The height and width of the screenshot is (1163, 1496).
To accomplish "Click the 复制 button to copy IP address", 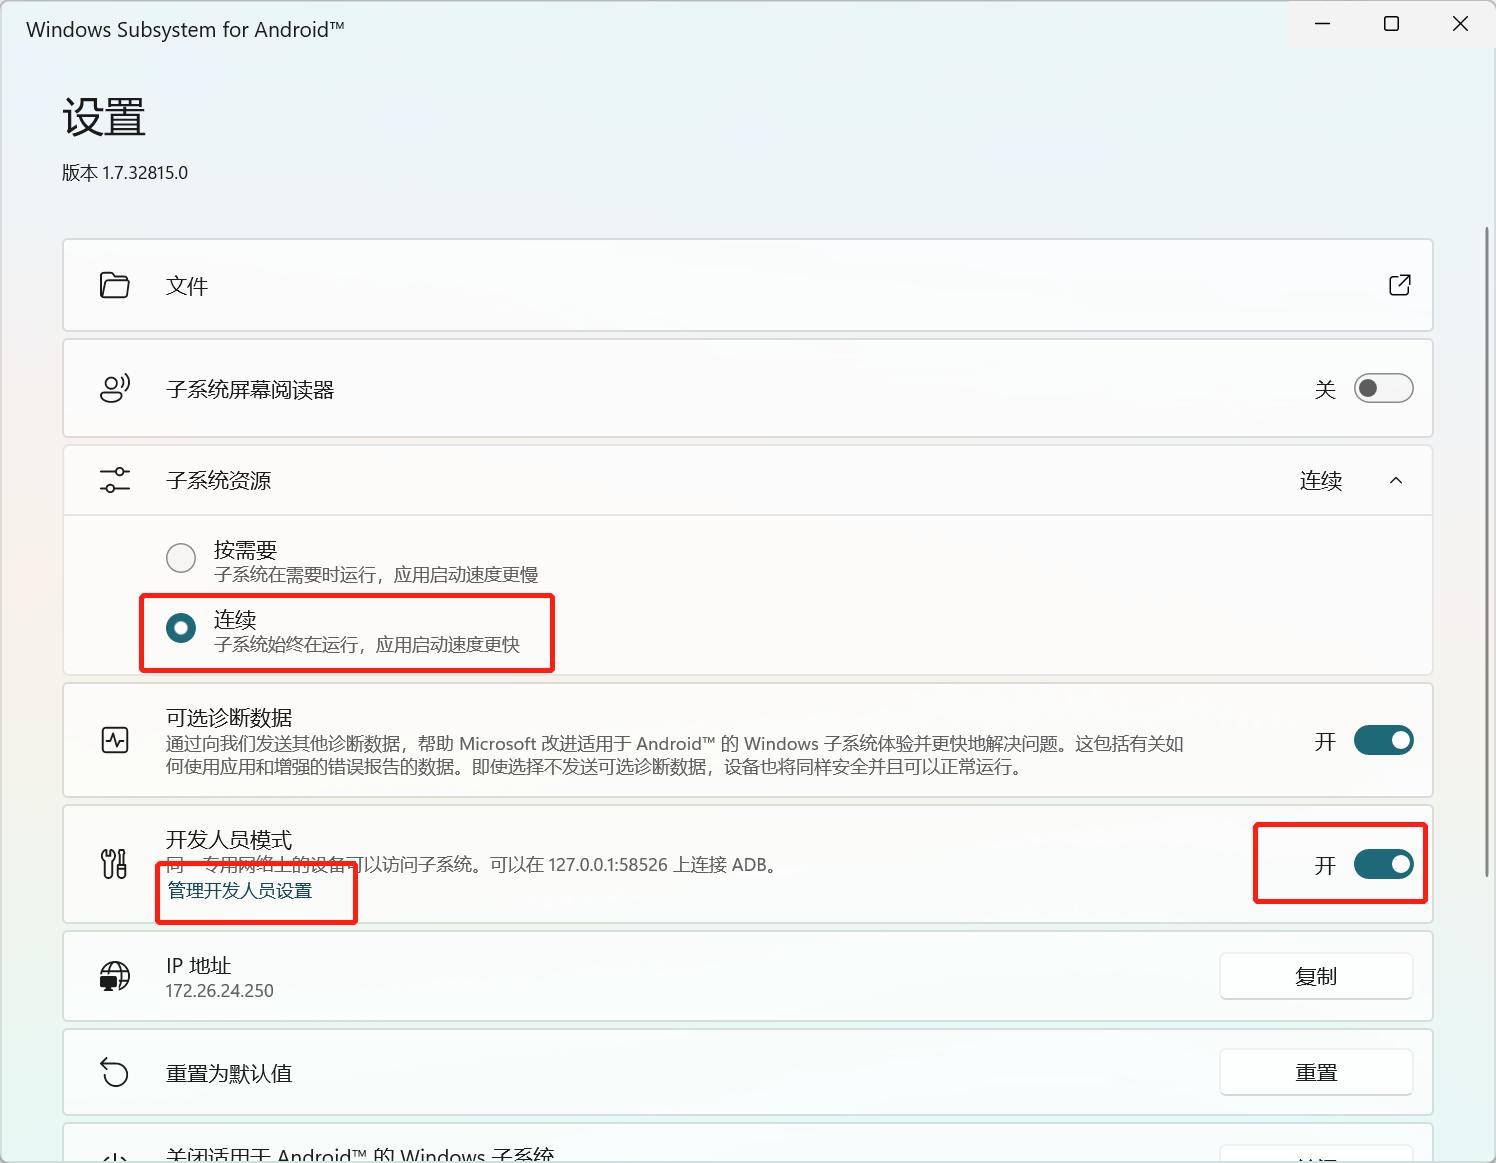I will 1316,976.
